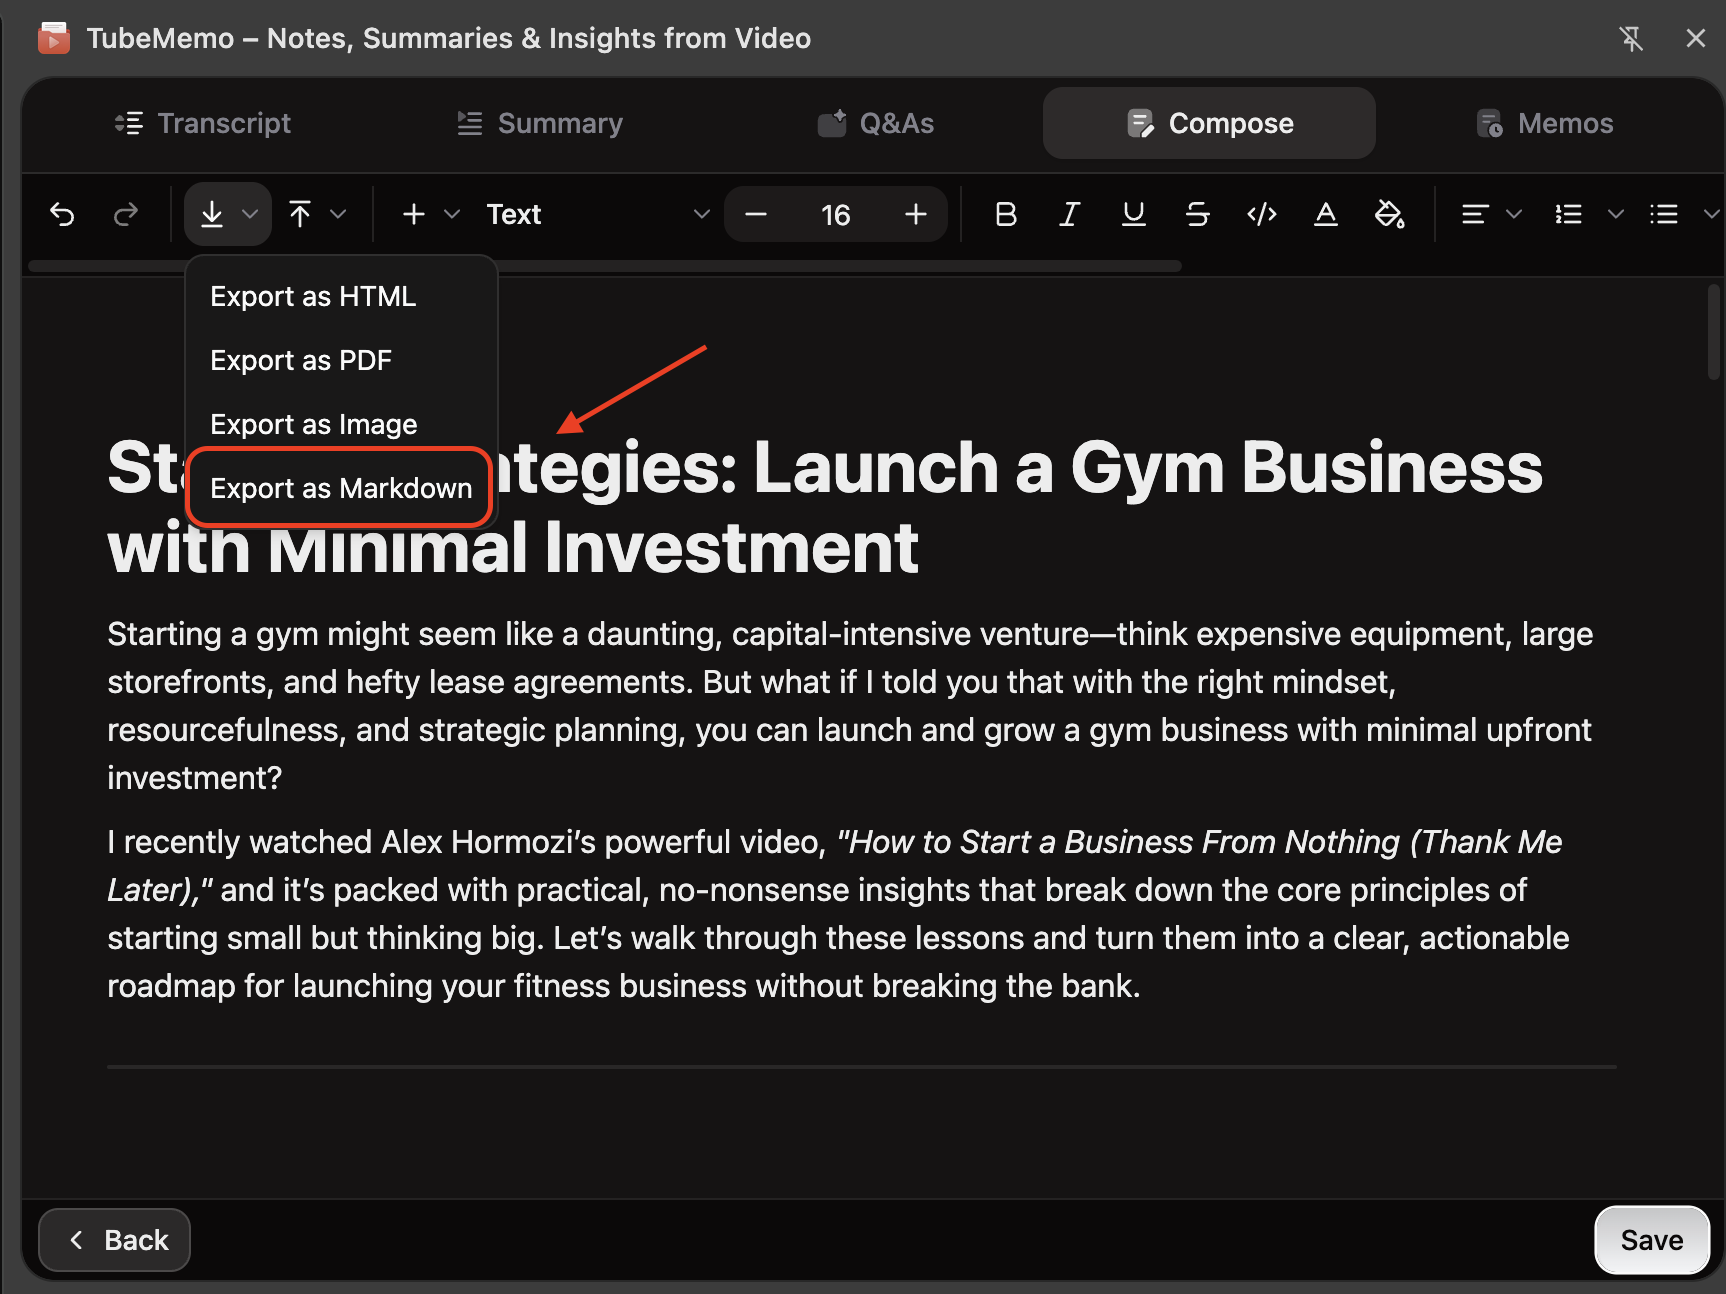Toggle inline code formatting

coord(1262,214)
